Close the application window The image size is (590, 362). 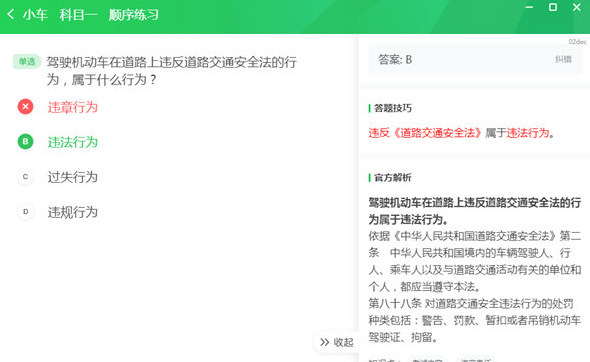pos(576,7)
